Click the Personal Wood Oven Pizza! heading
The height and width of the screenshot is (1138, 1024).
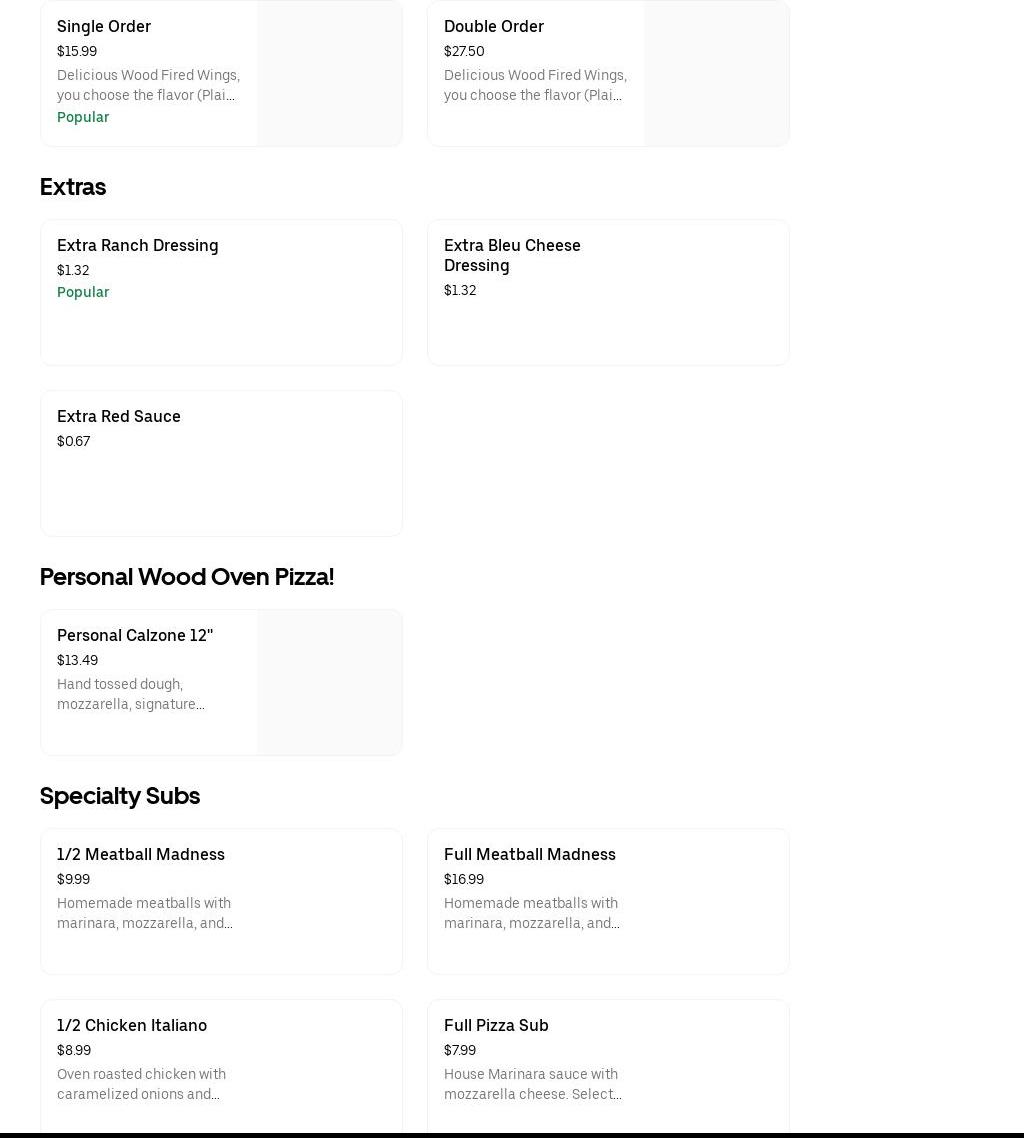point(187,577)
